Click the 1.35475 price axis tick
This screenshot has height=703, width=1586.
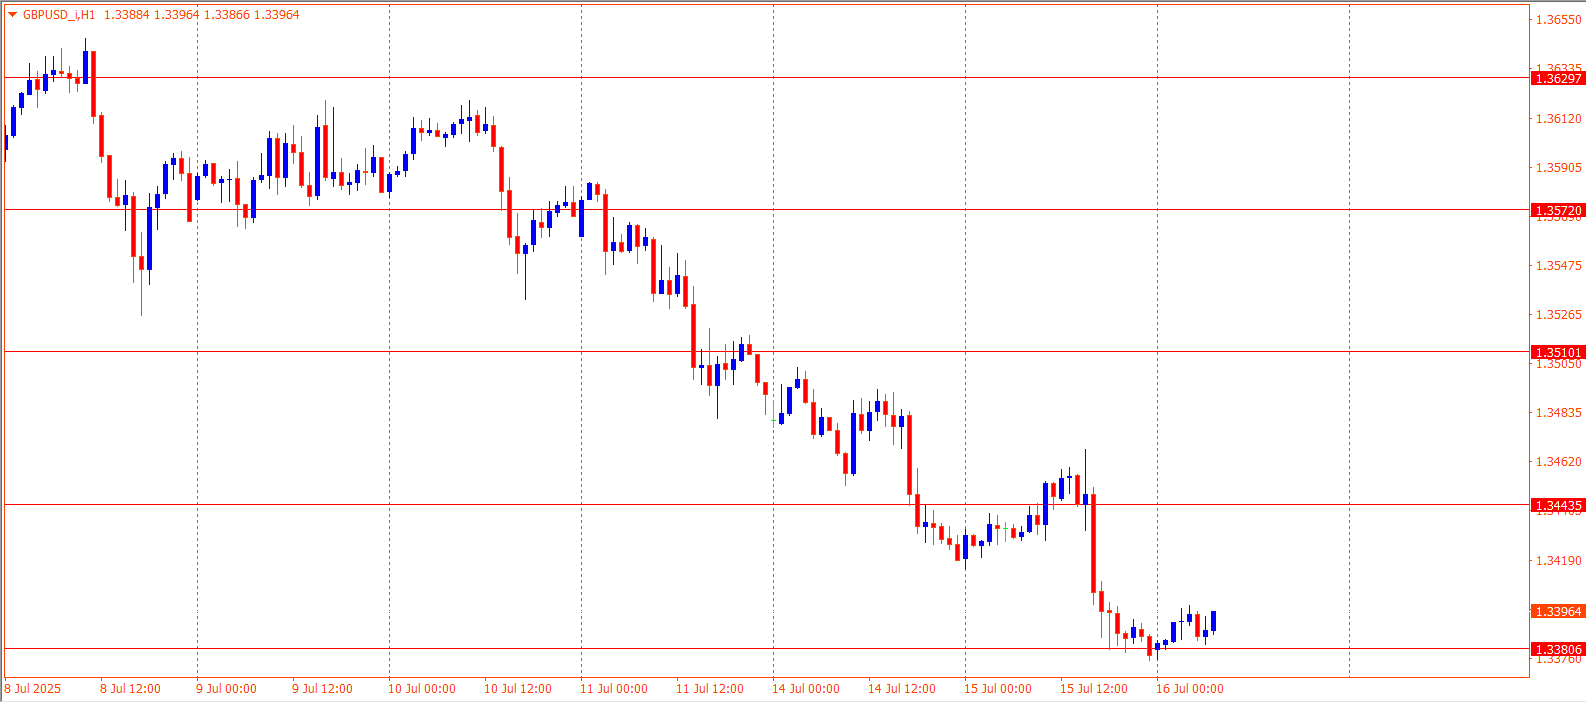coord(1558,266)
